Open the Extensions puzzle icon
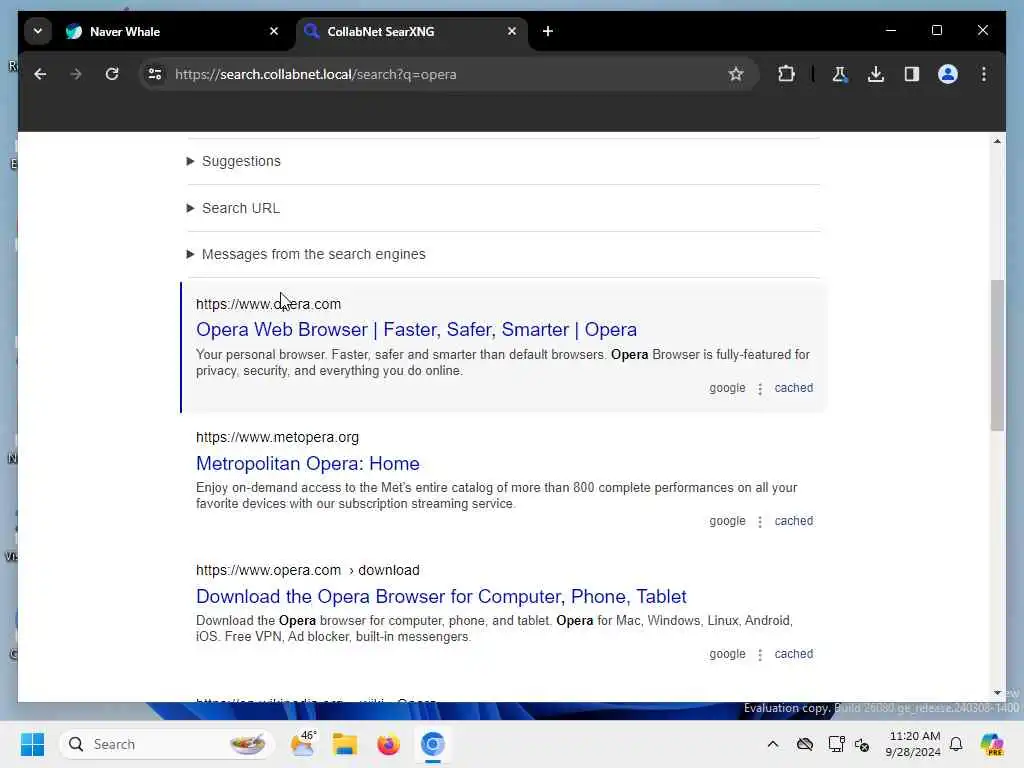 tap(786, 74)
